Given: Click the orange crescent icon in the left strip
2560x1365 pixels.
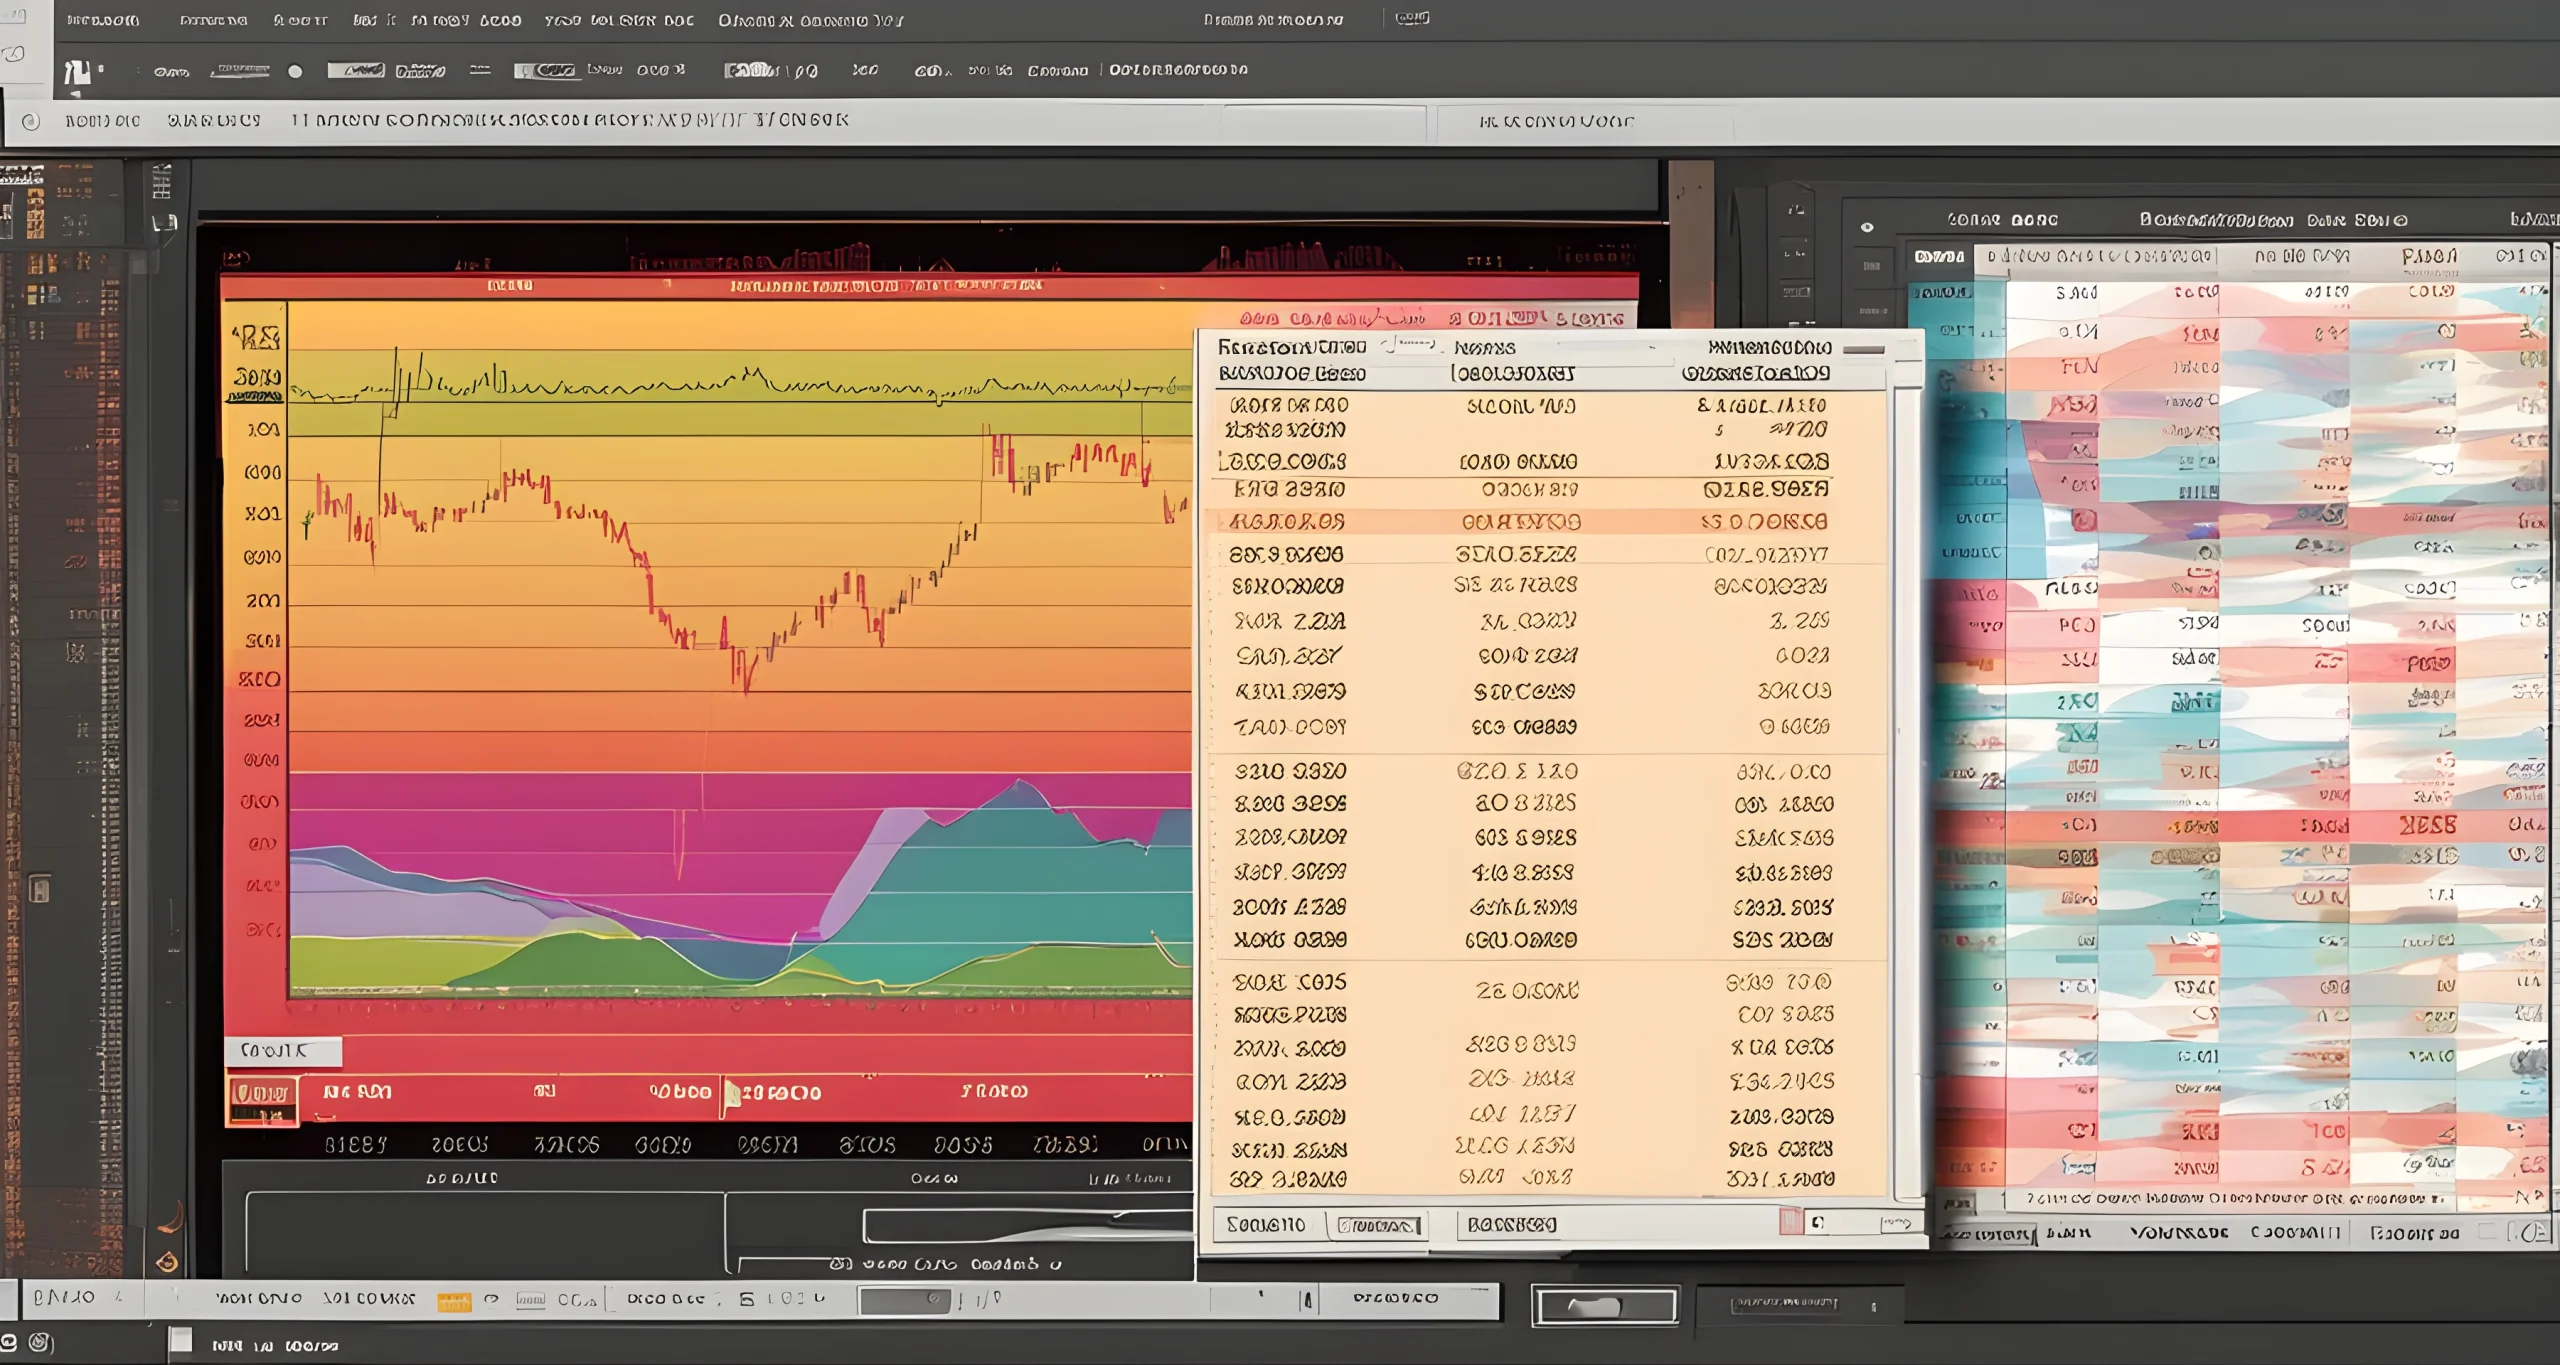Looking at the screenshot, I should tap(172, 1218).
